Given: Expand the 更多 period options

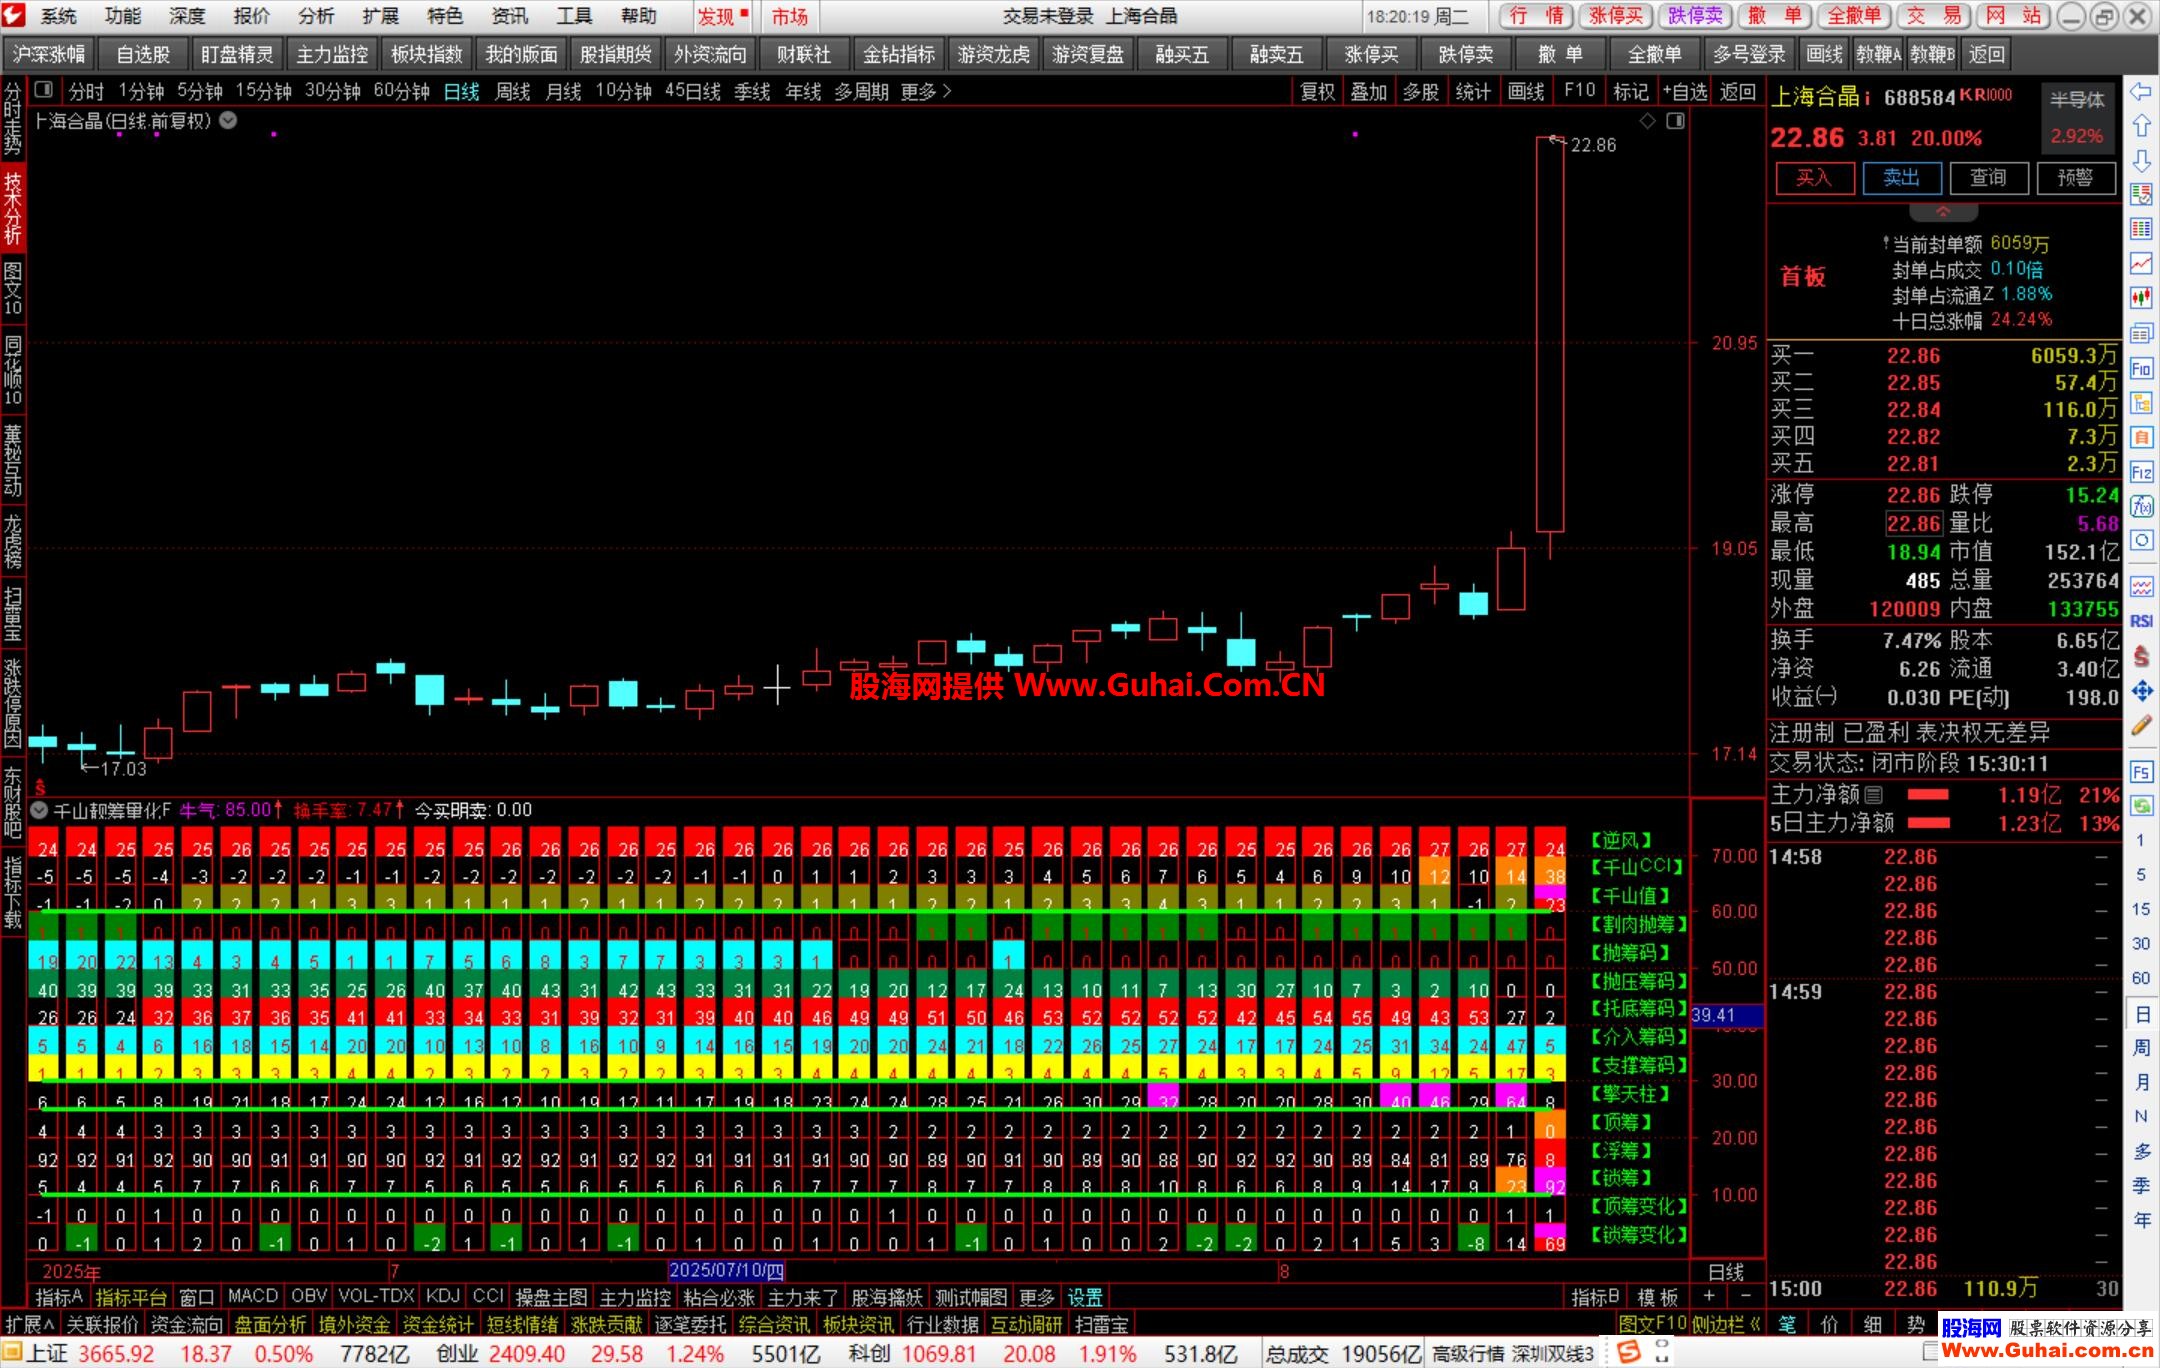Looking at the screenshot, I should 925,92.
